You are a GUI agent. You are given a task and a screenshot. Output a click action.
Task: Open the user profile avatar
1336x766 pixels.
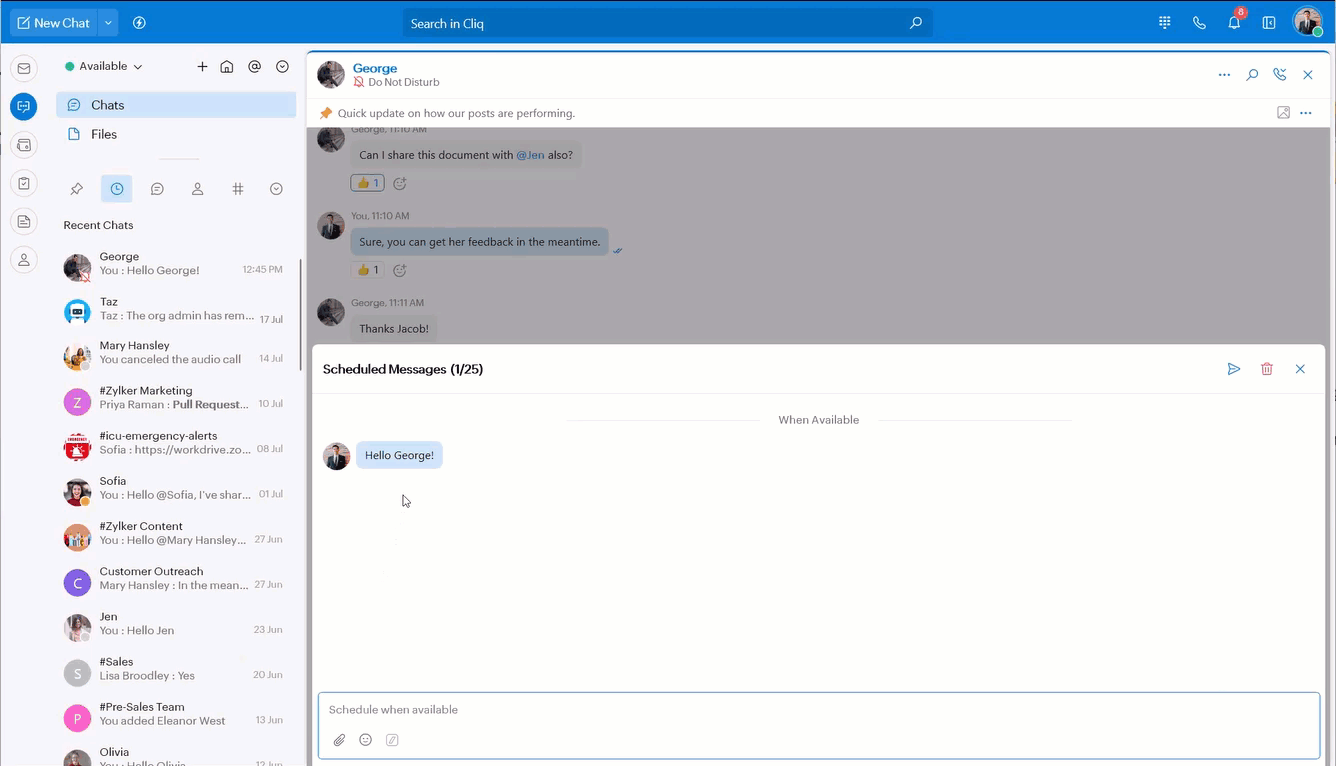[1308, 22]
